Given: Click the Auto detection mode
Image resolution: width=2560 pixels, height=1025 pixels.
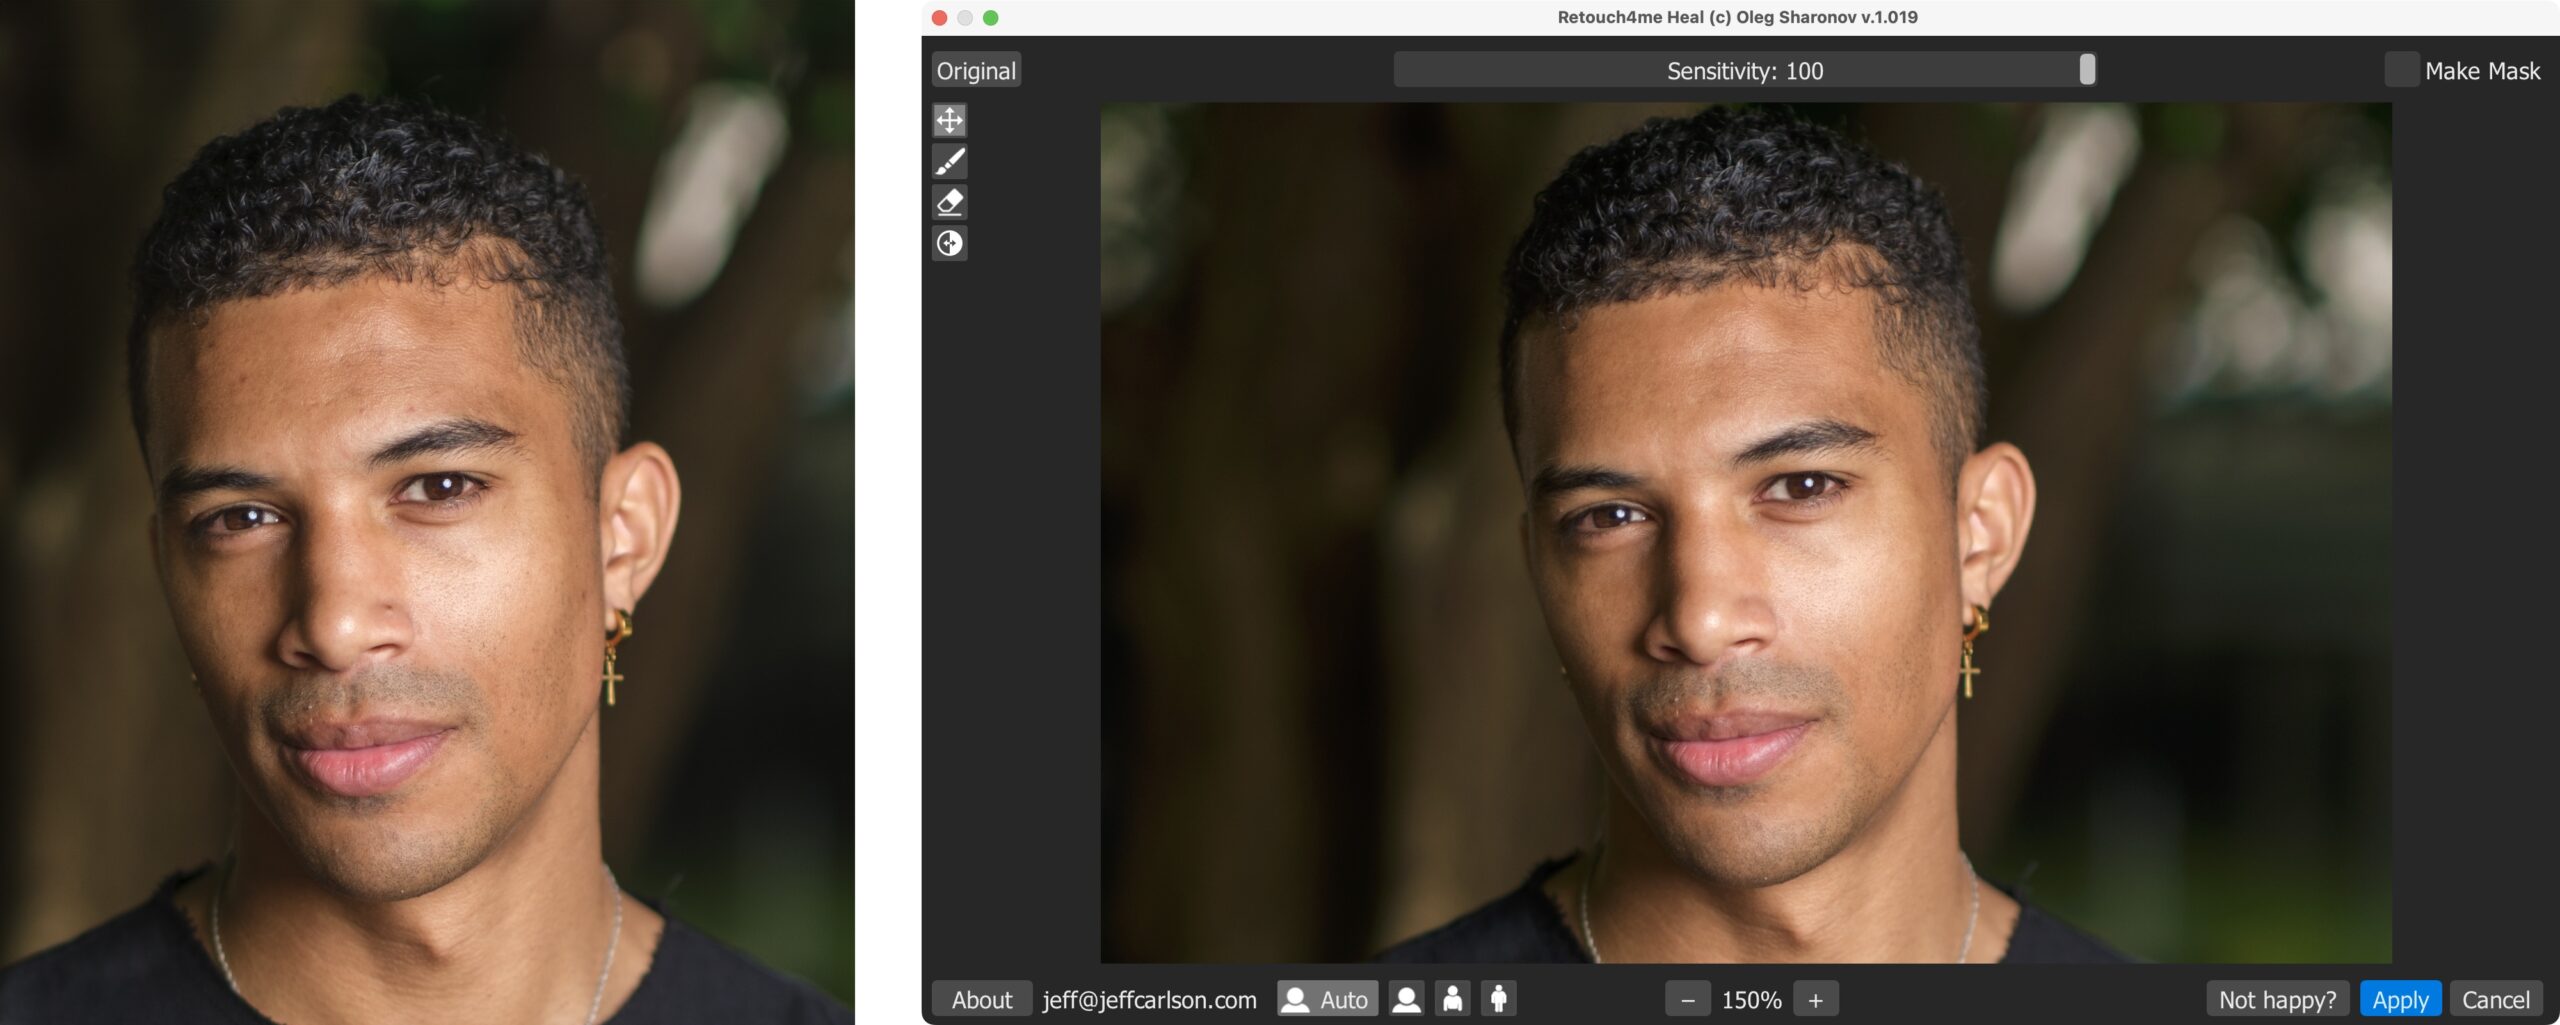Looking at the screenshot, I should point(1326,998).
